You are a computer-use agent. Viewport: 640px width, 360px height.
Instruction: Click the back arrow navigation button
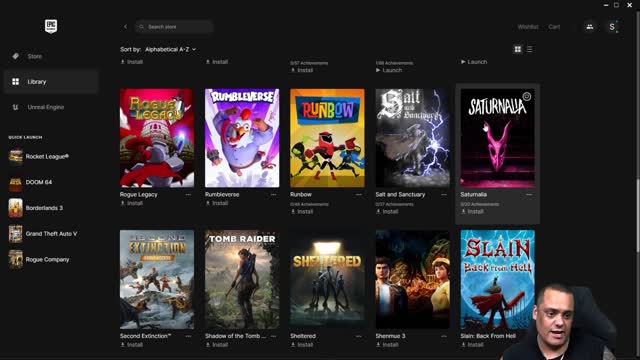(126, 27)
